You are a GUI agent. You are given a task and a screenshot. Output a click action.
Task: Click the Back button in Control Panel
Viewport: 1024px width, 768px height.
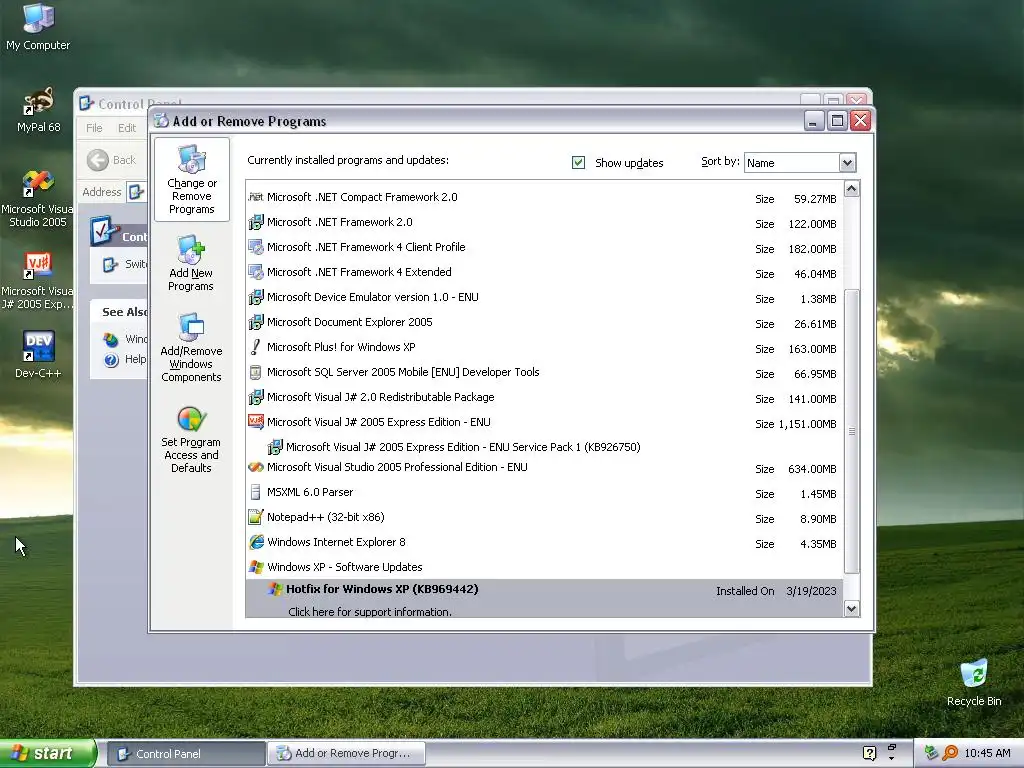click(111, 160)
